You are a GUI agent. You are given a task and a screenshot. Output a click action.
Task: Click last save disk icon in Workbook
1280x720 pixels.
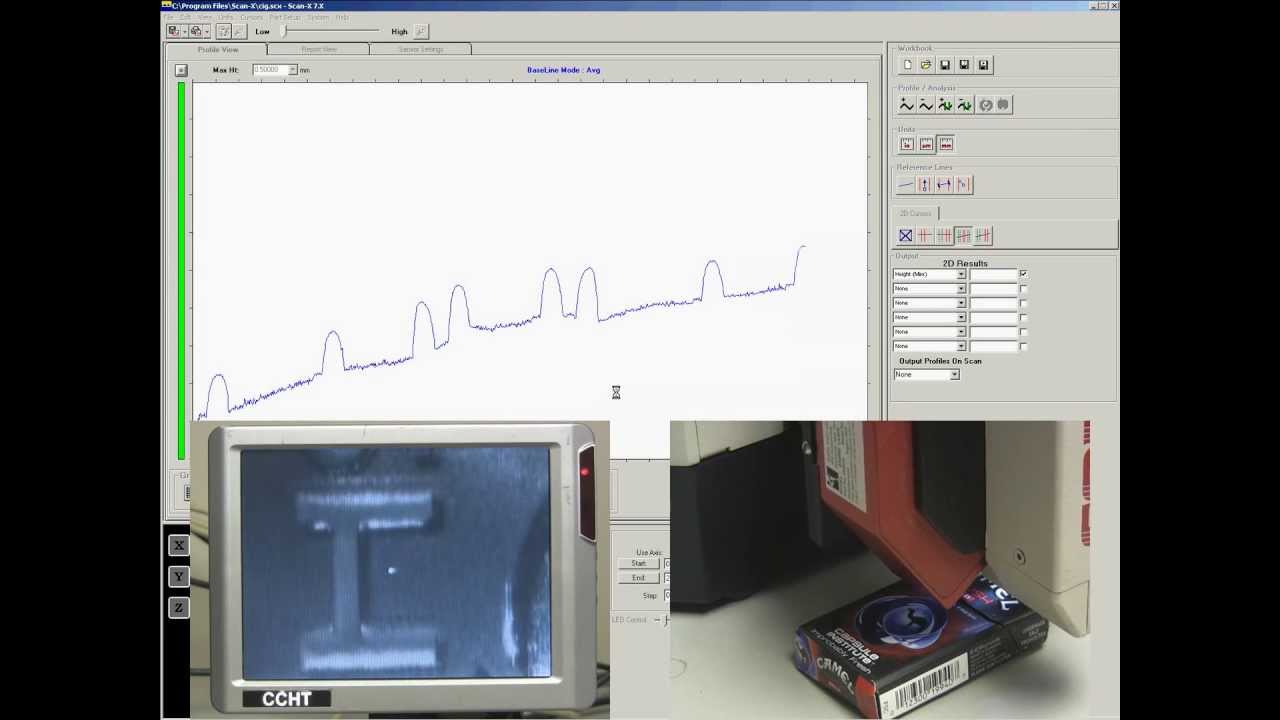coord(984,65)
